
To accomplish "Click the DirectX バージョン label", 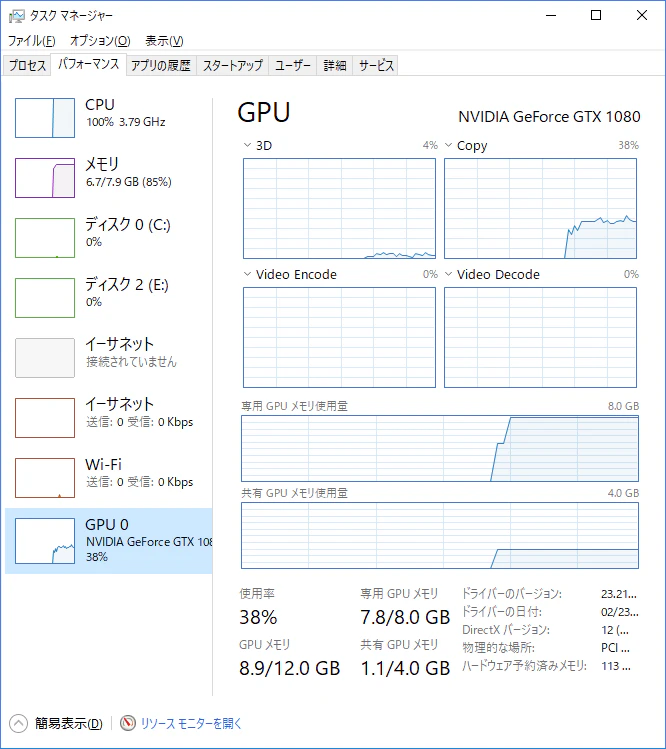I will [506, 630].
